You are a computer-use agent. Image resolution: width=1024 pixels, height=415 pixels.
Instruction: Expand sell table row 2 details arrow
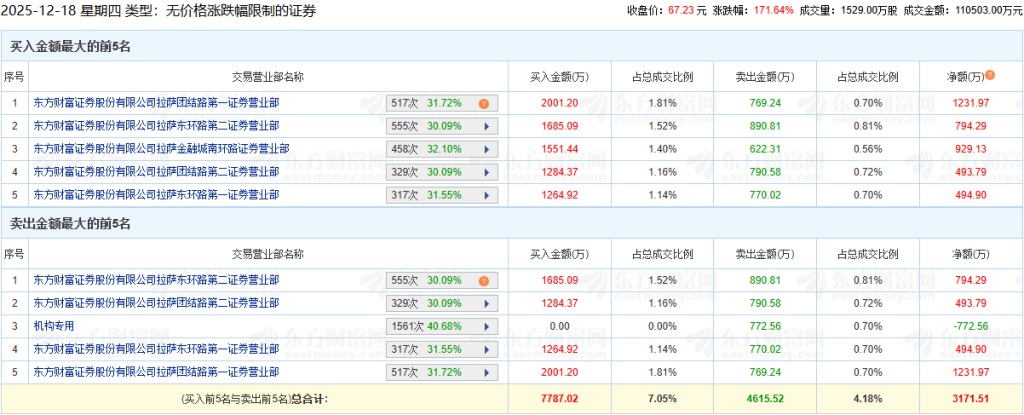point(486,303)
